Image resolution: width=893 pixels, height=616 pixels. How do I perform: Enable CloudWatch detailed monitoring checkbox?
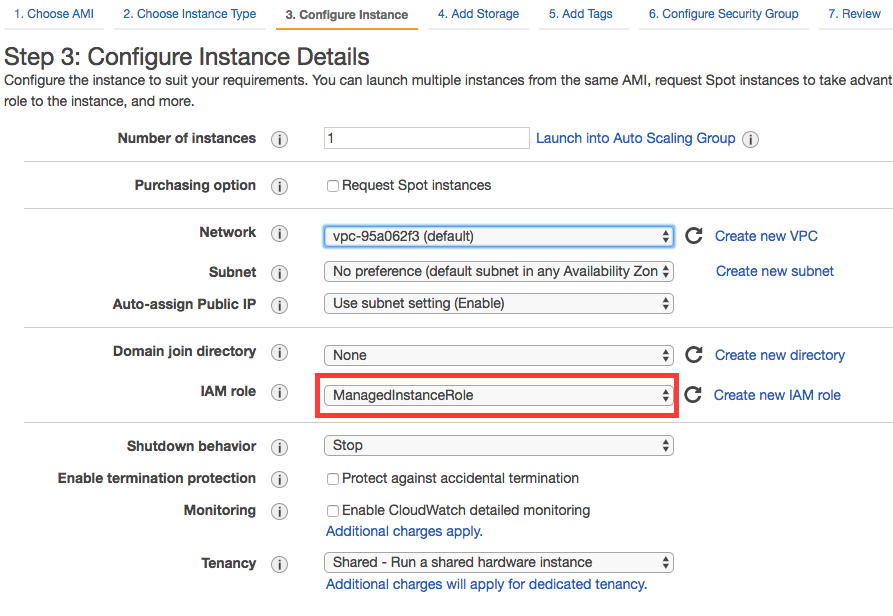point(333,511)
